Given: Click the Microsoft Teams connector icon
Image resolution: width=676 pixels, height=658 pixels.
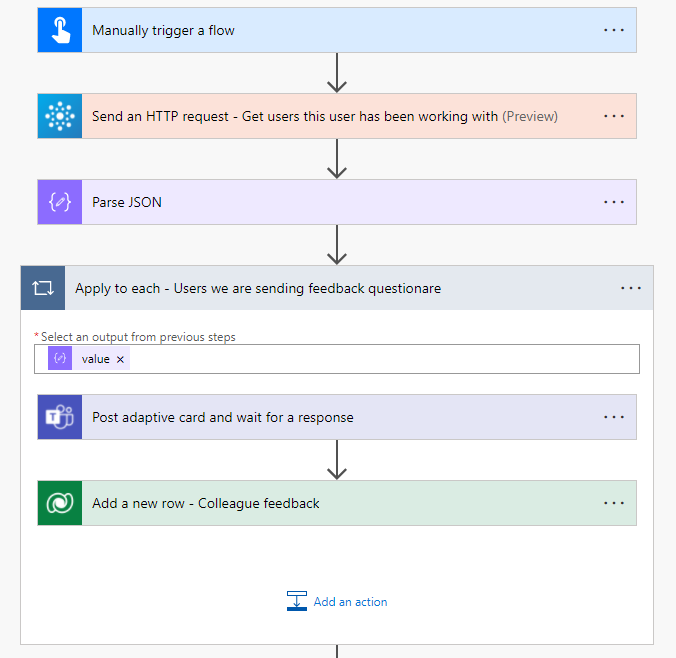Looking at the screenshot, I should pyautogui.click(x=59, y=417).
